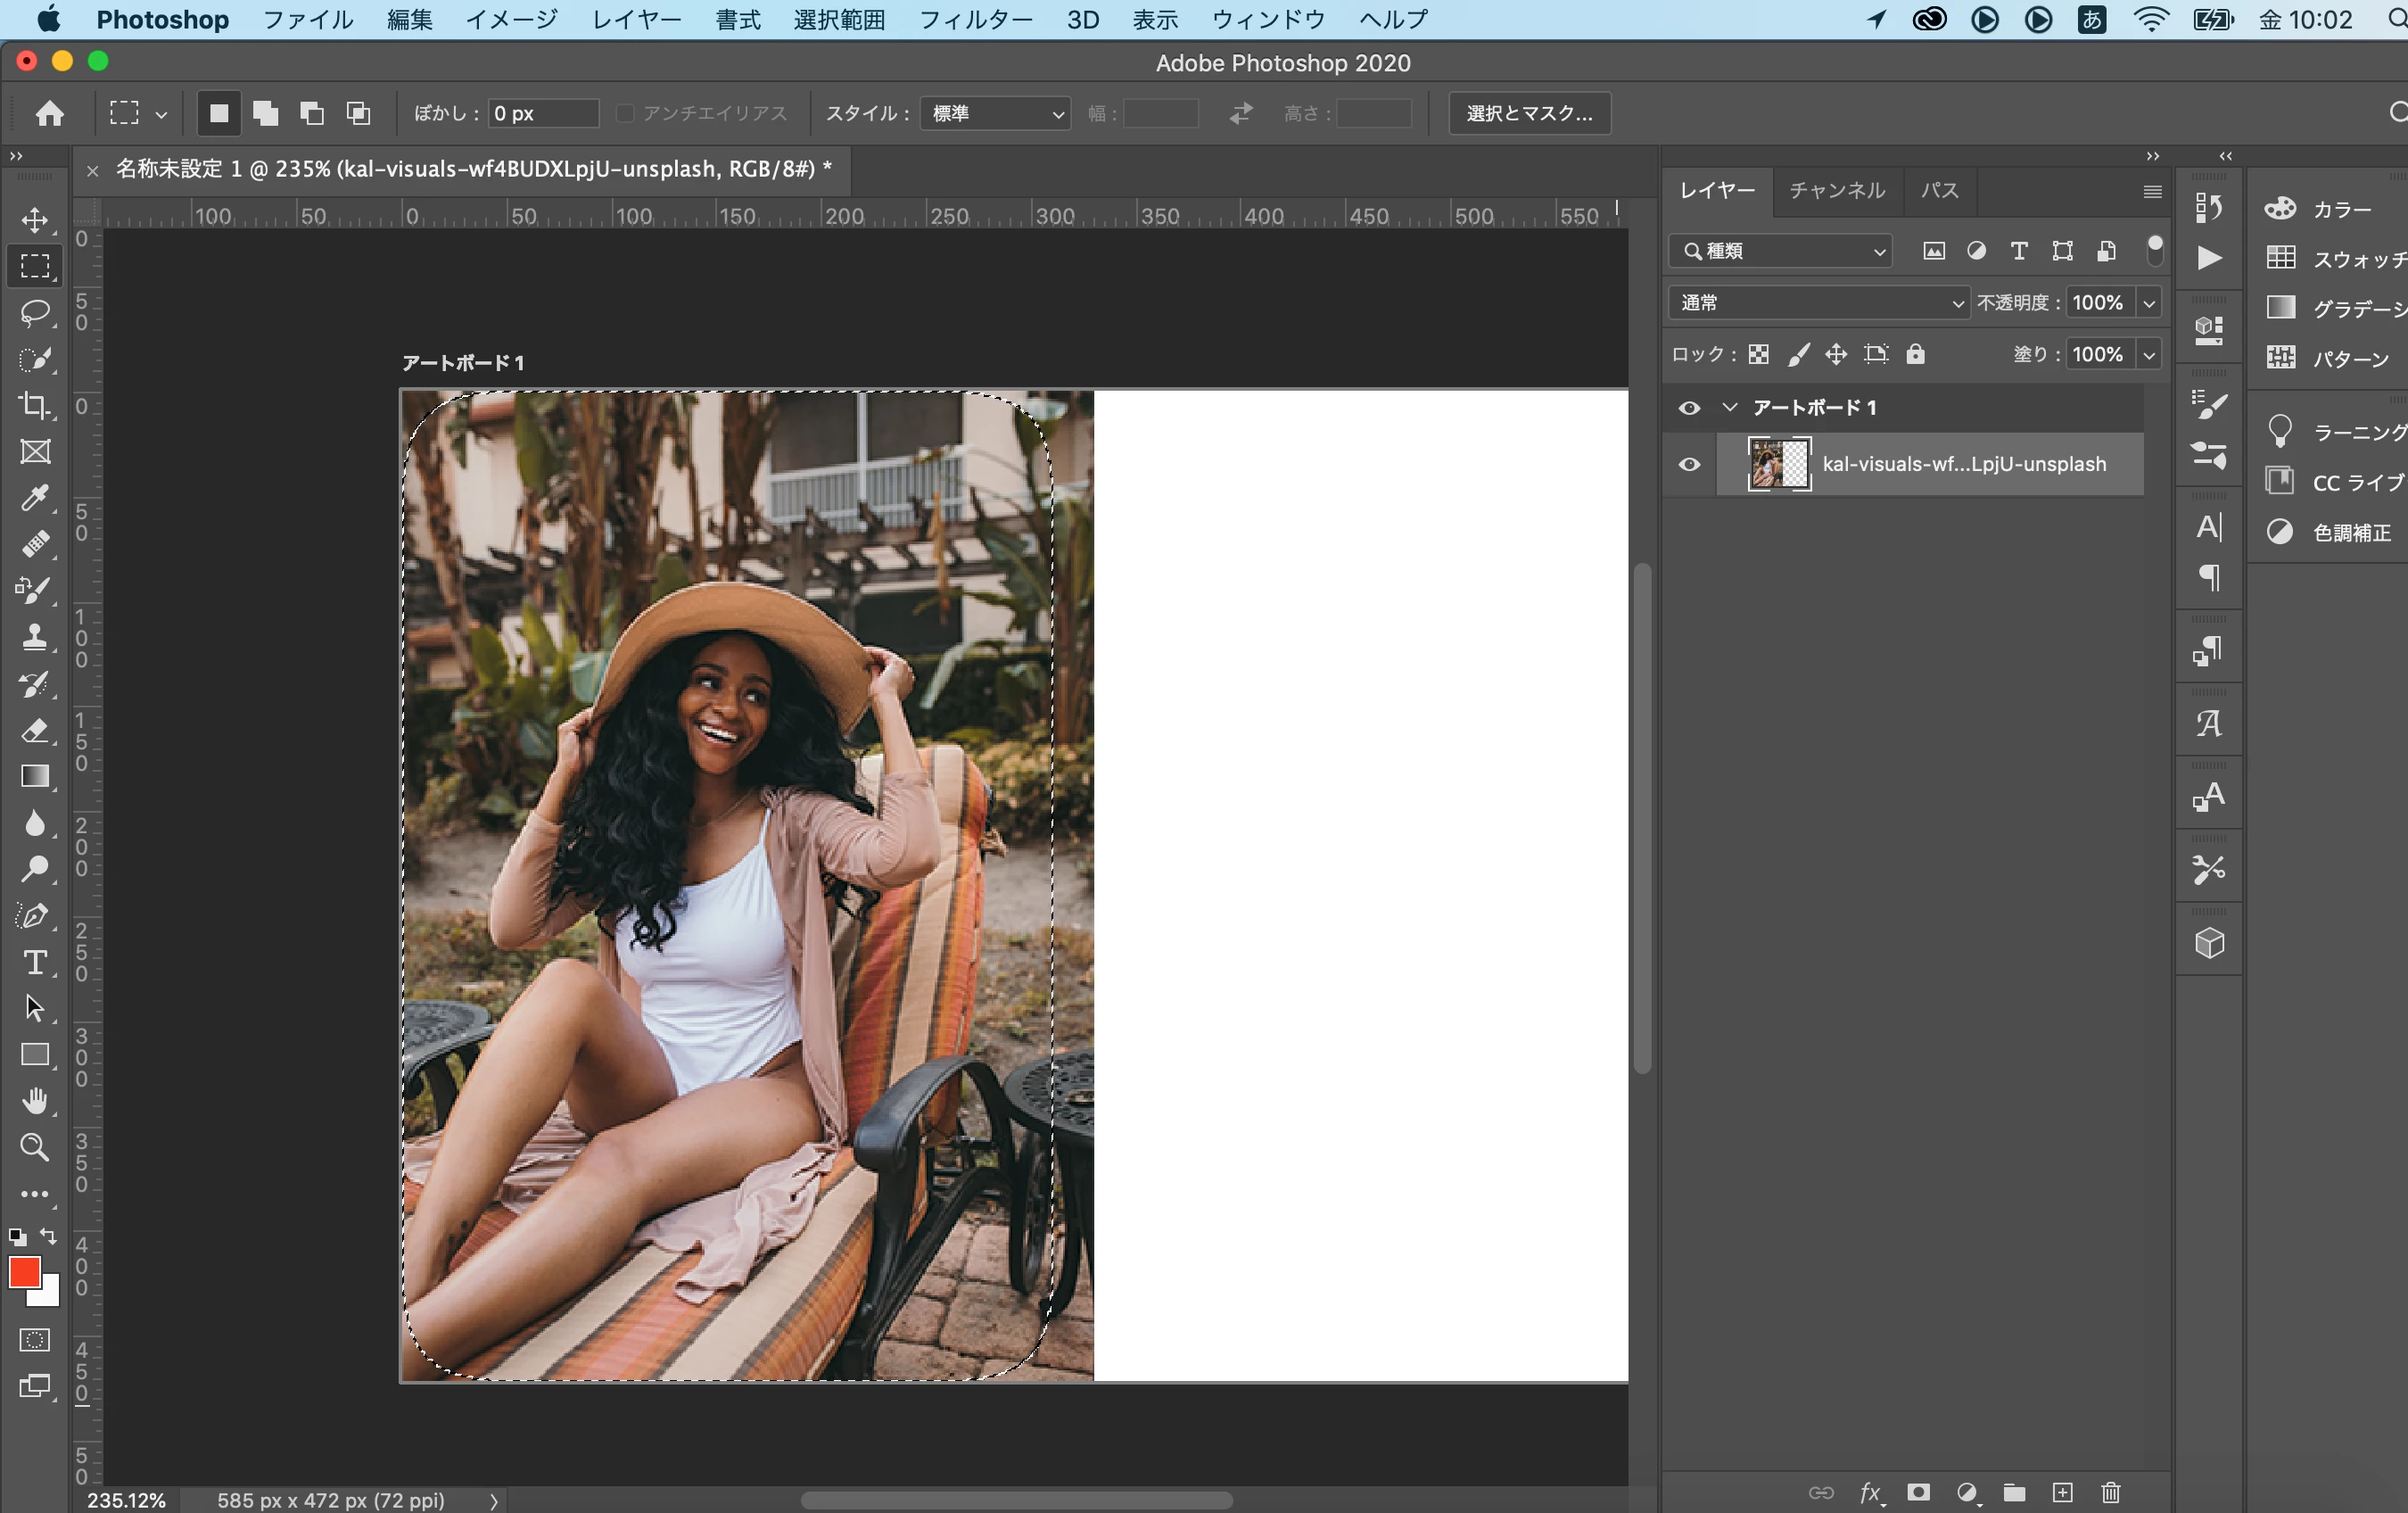Open the スタイル dropdown
Viewport: 2408px width, 1513px height.
995,113
